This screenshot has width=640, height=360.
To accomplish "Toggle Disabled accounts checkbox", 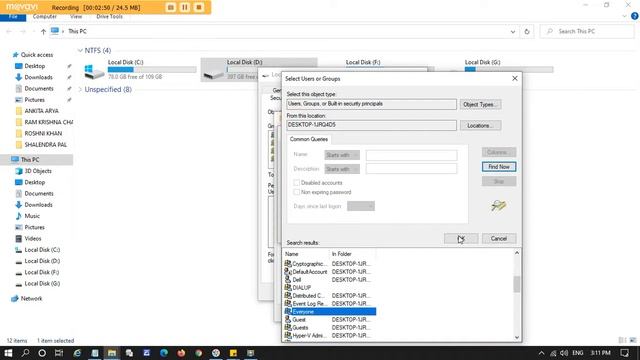I will 297,183.
